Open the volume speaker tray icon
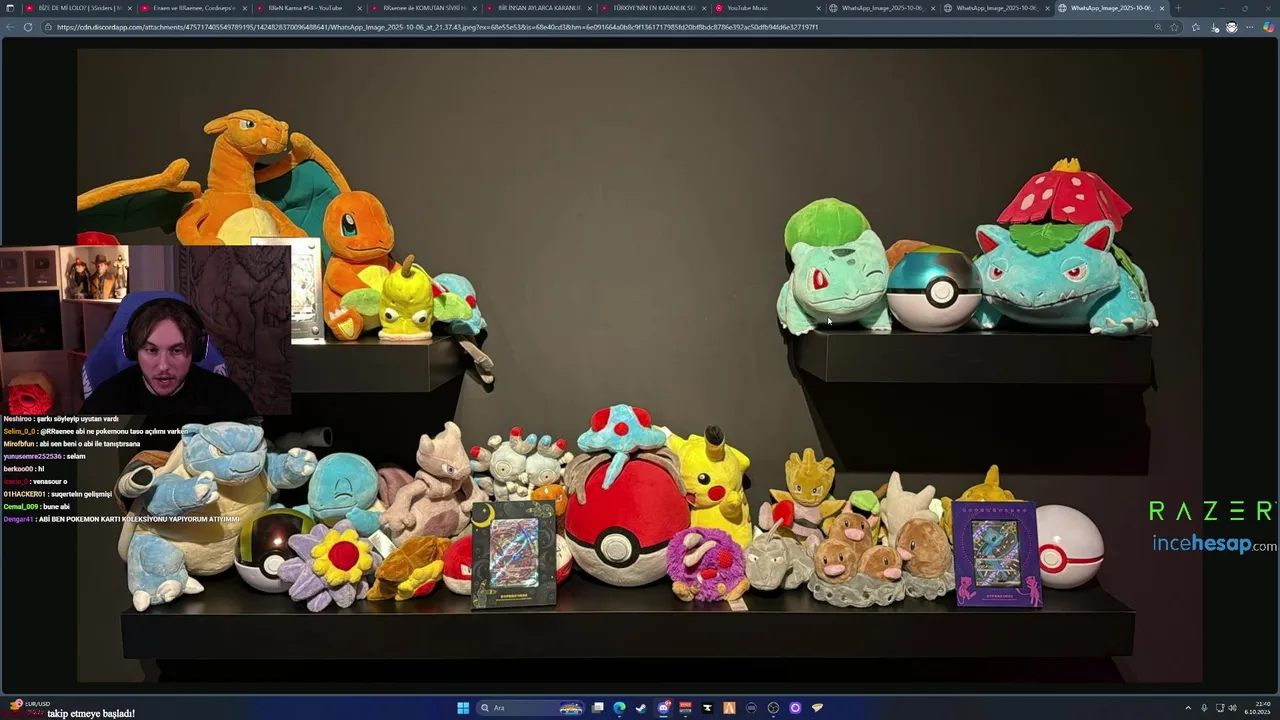The height and width of the screenshot is (720, 1280). 1232,708
